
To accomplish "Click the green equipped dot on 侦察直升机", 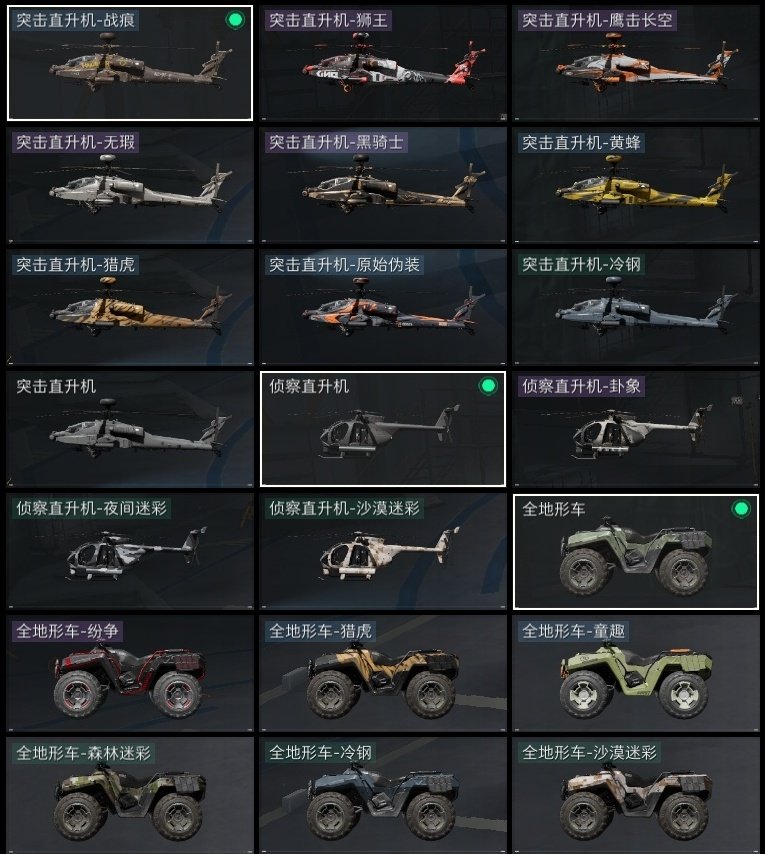I will (488, 386).
